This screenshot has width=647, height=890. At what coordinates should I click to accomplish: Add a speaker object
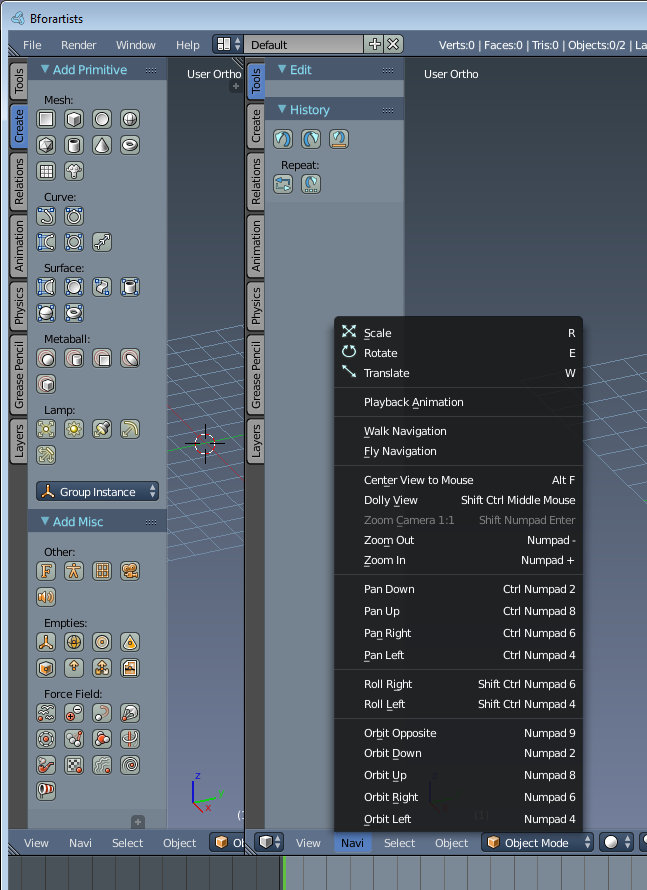point(46,597)
